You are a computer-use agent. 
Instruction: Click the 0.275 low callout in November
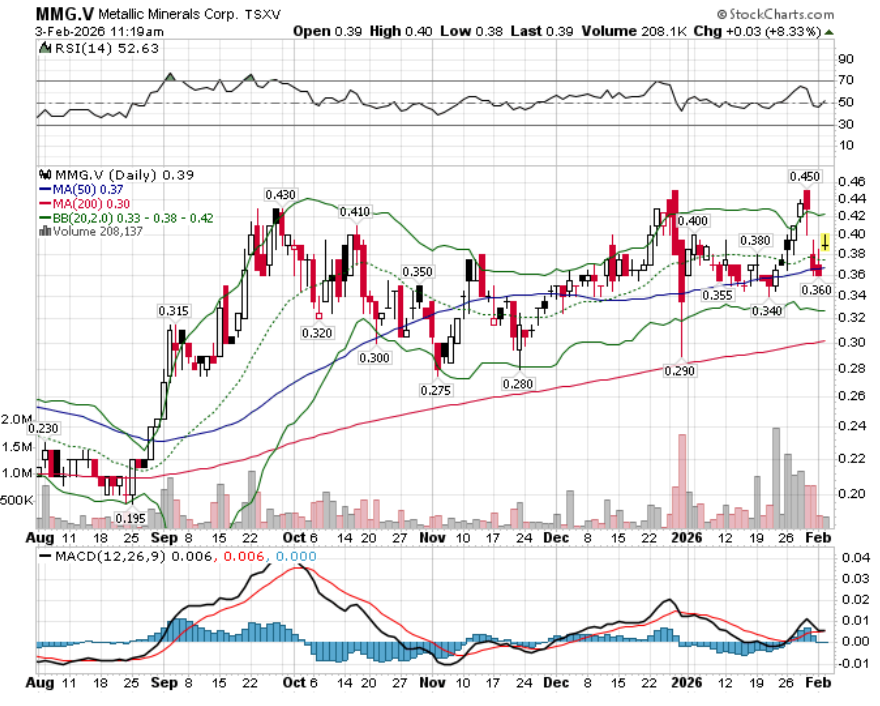(x=436, y=390)
